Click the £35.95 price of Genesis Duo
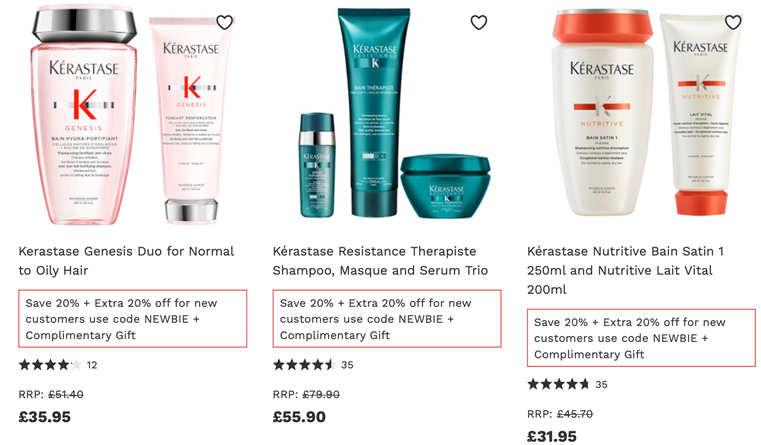Image resolution: width=761 pixels, height=445 pixels. (45, 417)
